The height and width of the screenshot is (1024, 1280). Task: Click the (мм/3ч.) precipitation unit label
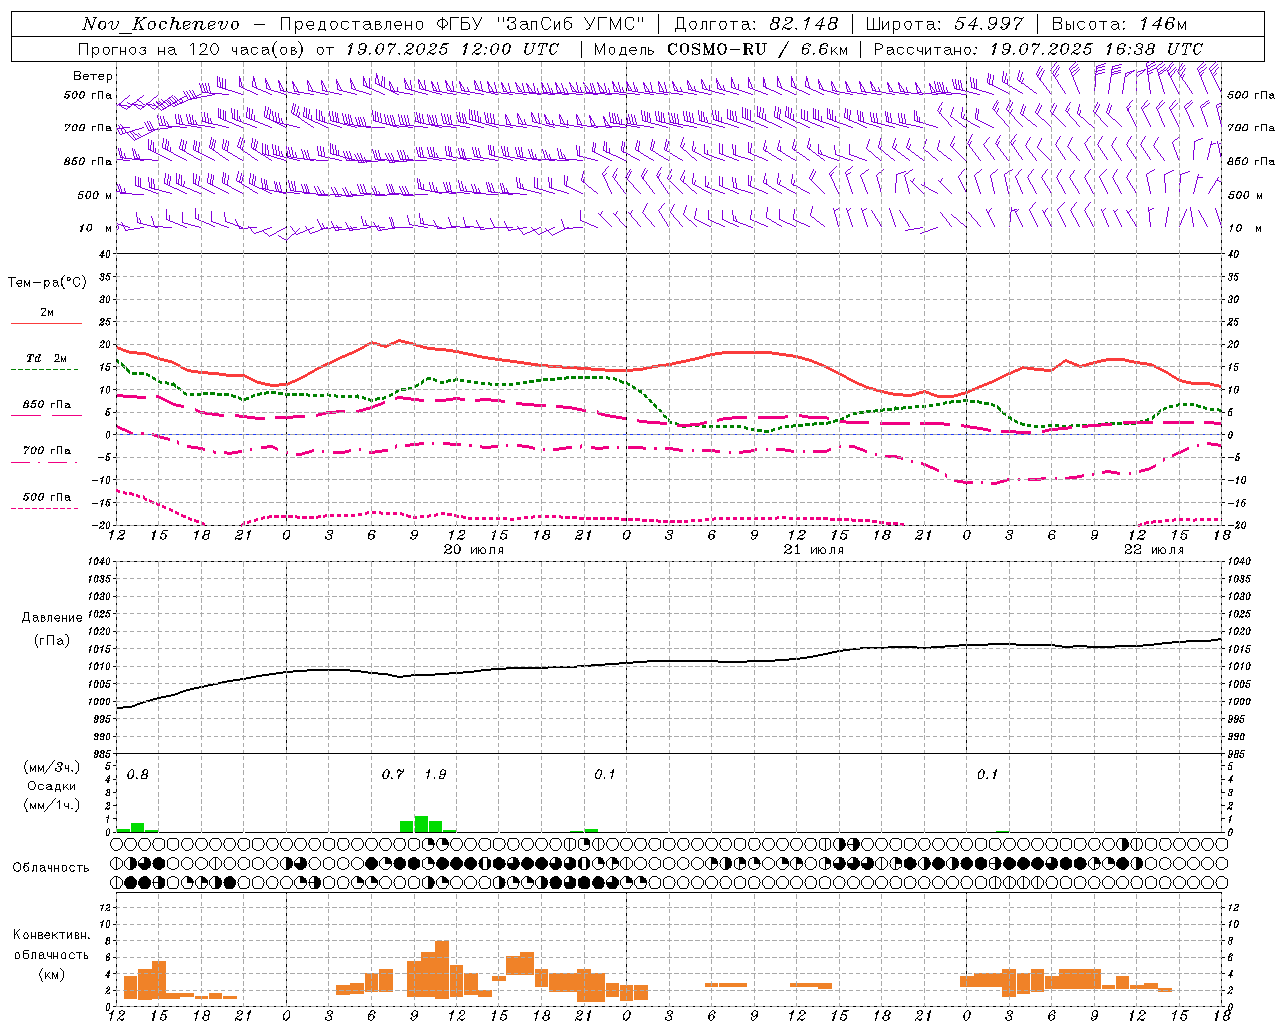51,768
